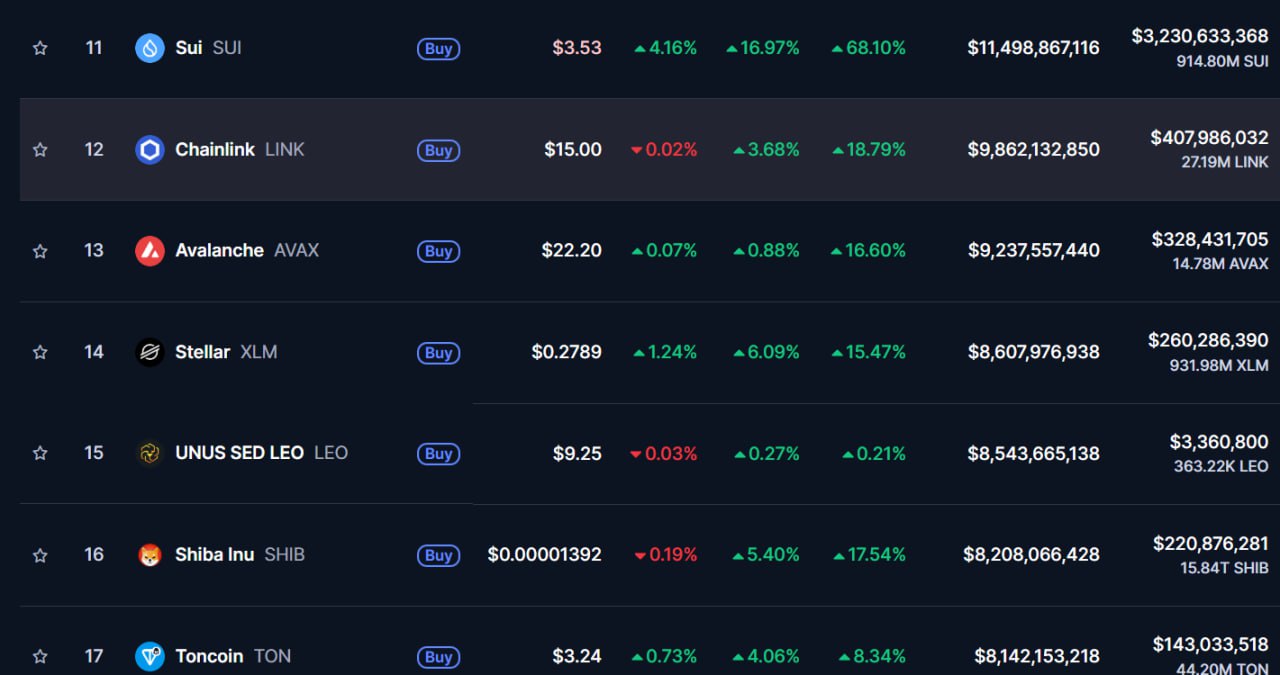Click the Toncoin logo icon
This screenshot has width=1280, height=675.
150,656
